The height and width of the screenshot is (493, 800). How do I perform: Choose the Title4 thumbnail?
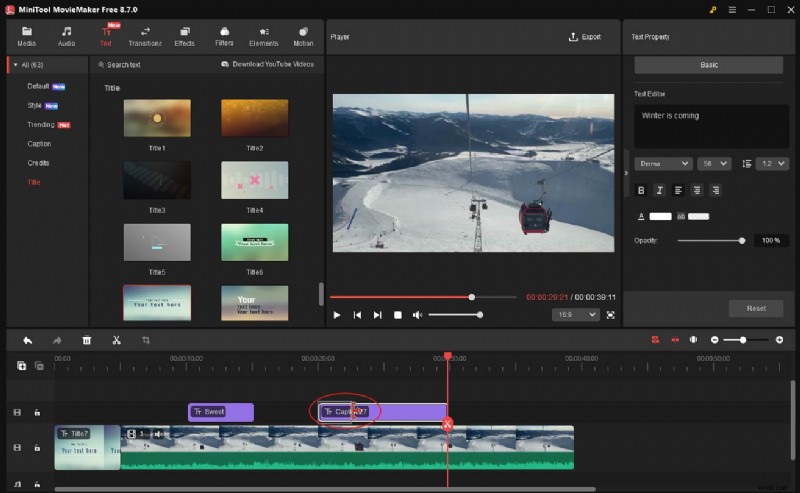tap(255, 180)
